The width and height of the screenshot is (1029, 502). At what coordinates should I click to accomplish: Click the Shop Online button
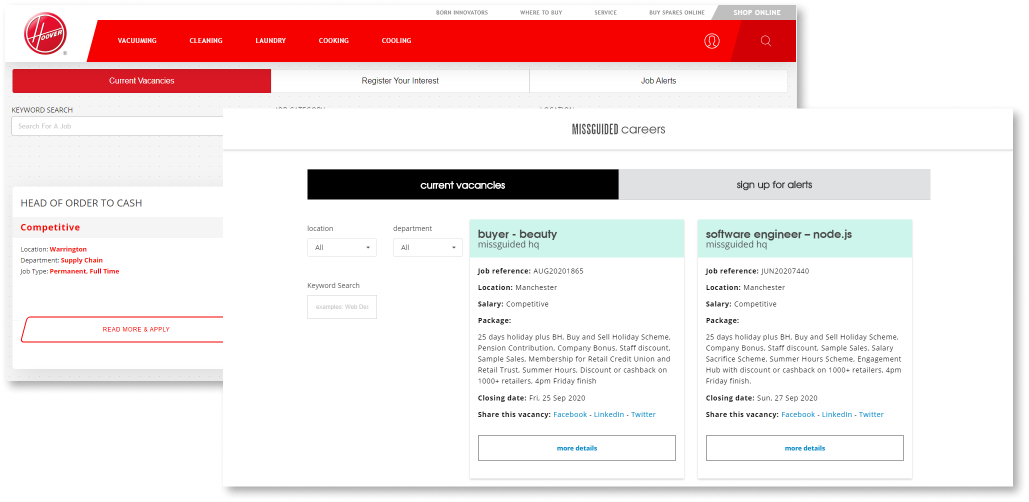click(757, 12)
